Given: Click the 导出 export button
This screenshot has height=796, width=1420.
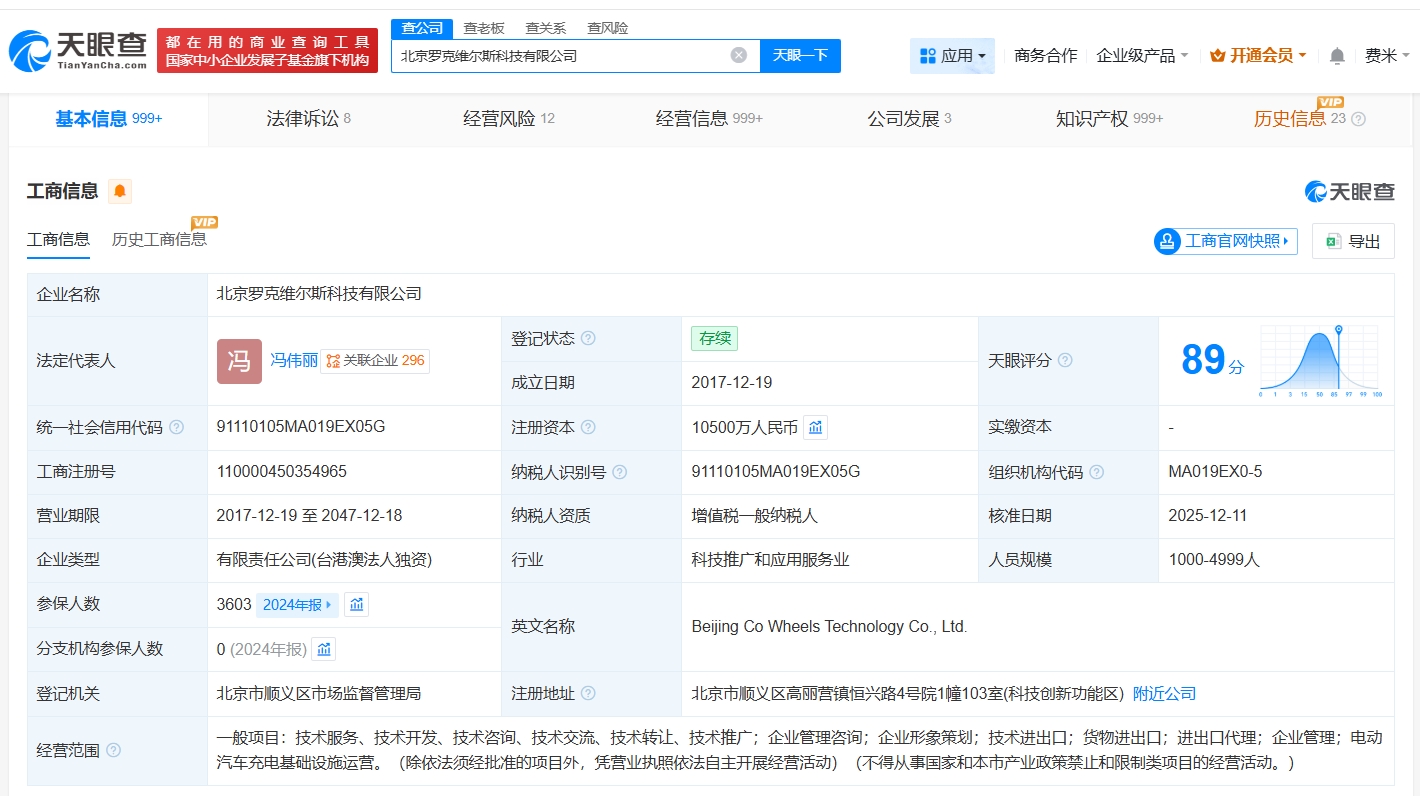Looking at the screenshot, I should pos(1353,241).
